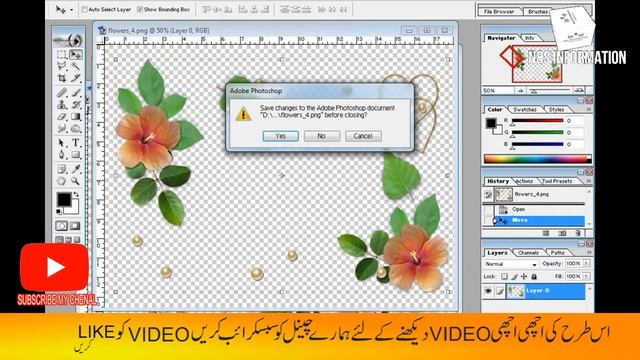Open Color panel flyout menu arrow
This screenshot has width=640, height=360.
(589, 109)
